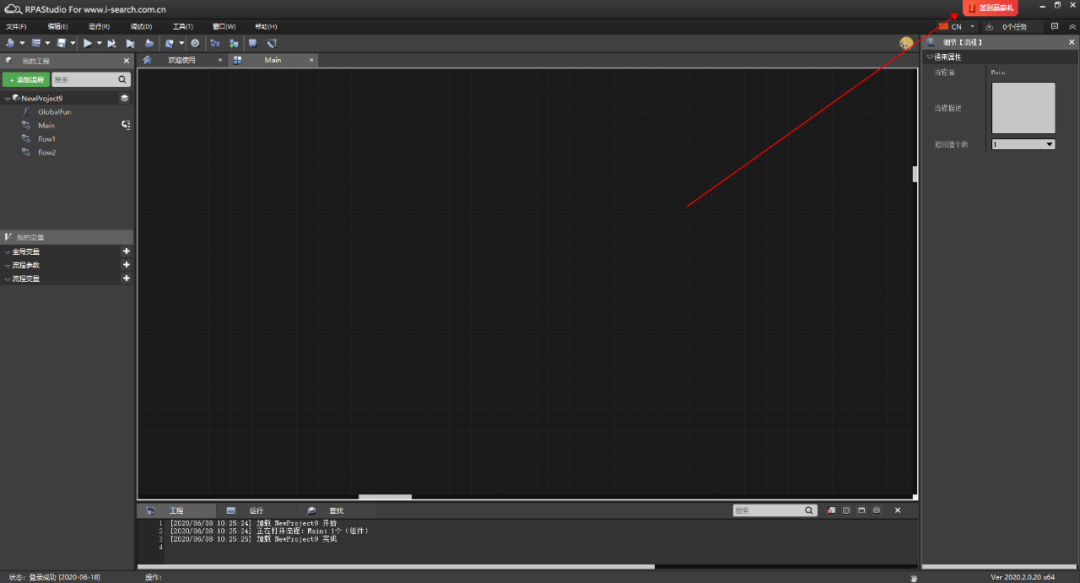Click the user avatar icon
Viewport: 1080px width, 583px height.
click(906, 43)
